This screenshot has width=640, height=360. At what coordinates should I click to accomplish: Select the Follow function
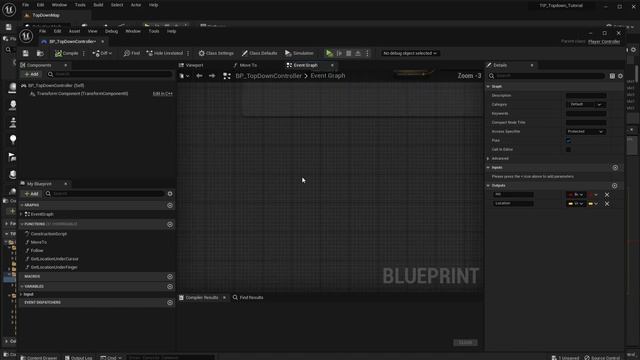coord(37,251)
